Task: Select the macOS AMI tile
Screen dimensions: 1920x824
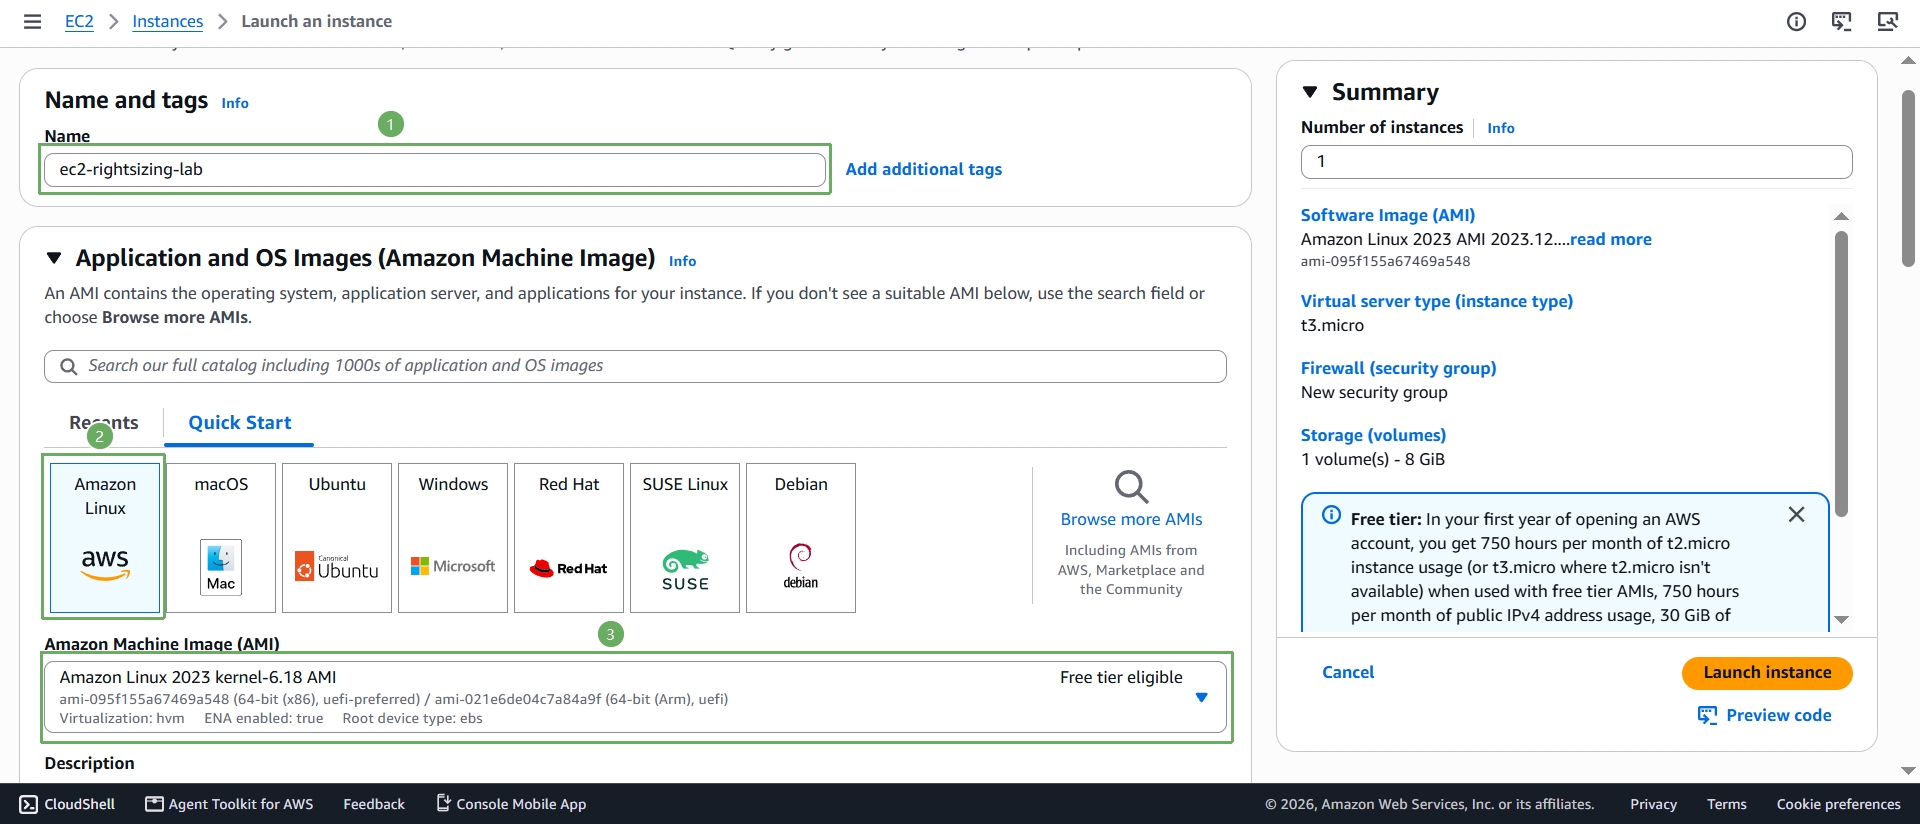Action: point(221,538)
